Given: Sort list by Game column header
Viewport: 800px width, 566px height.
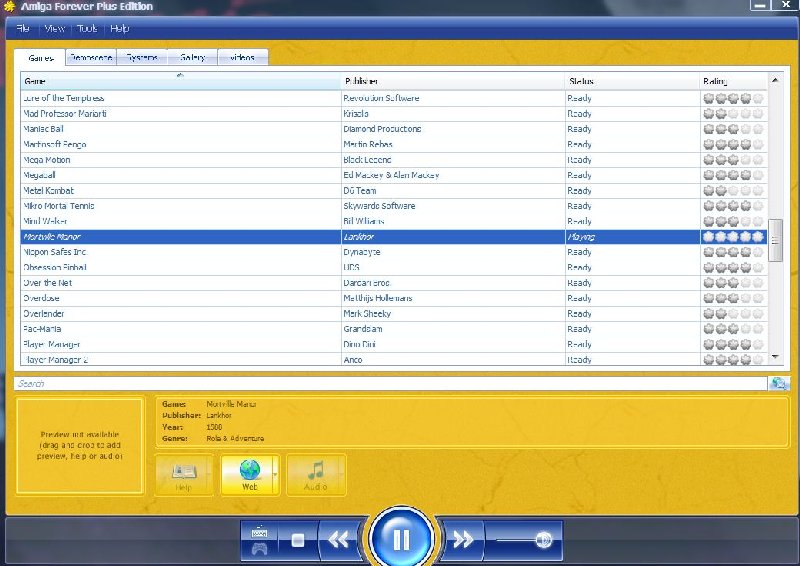Looking at the screenshot, I should point(181,81).
